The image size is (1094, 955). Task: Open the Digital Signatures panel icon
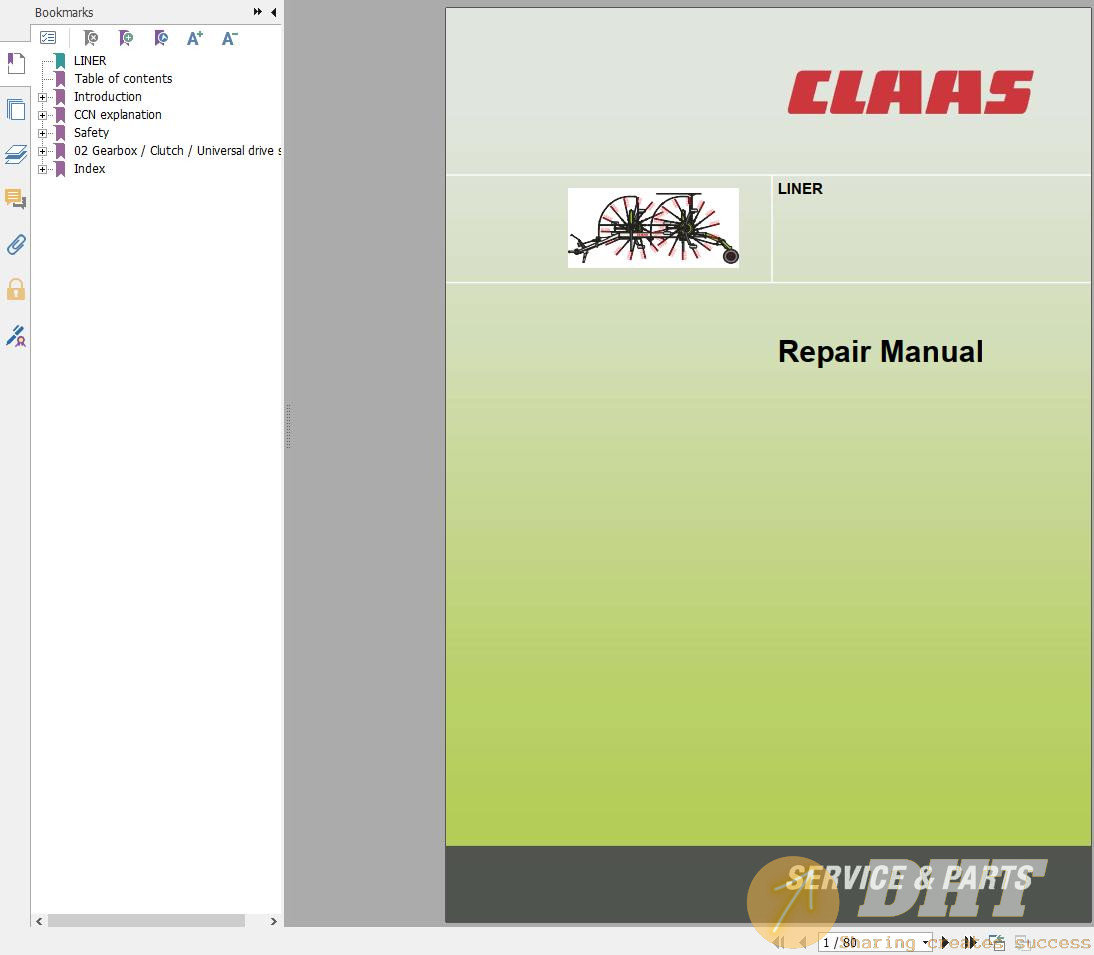tap(15, 336)
